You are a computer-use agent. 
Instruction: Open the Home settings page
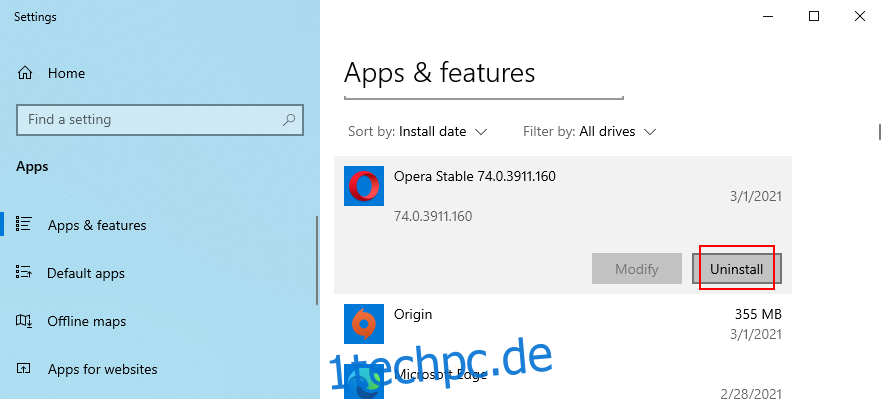click(x=66, y=73)
